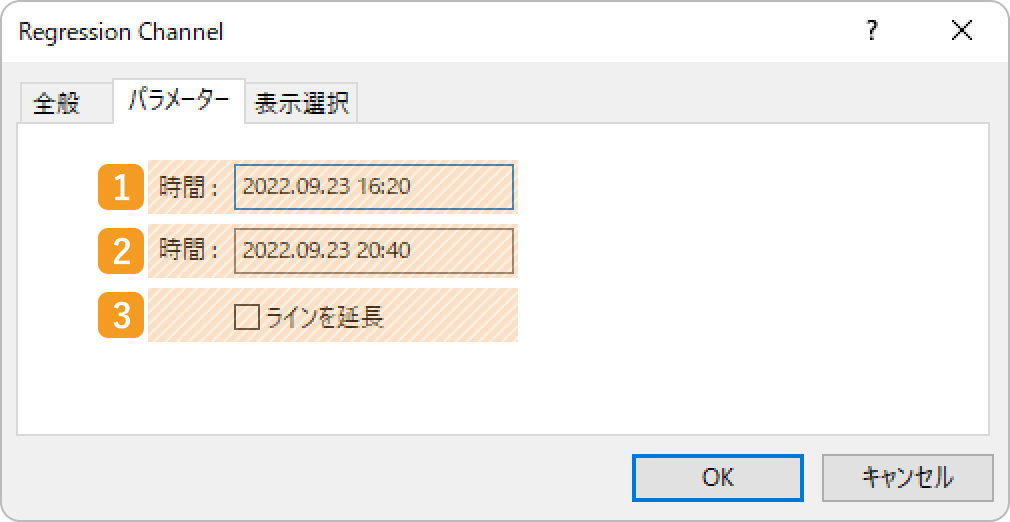Click the first 時間 label

(189, 187)
